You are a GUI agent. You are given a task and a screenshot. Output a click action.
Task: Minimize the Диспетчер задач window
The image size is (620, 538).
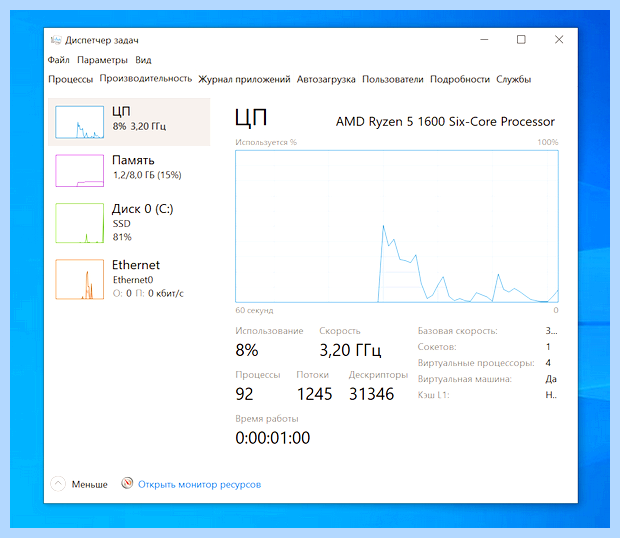coord(484,40)
